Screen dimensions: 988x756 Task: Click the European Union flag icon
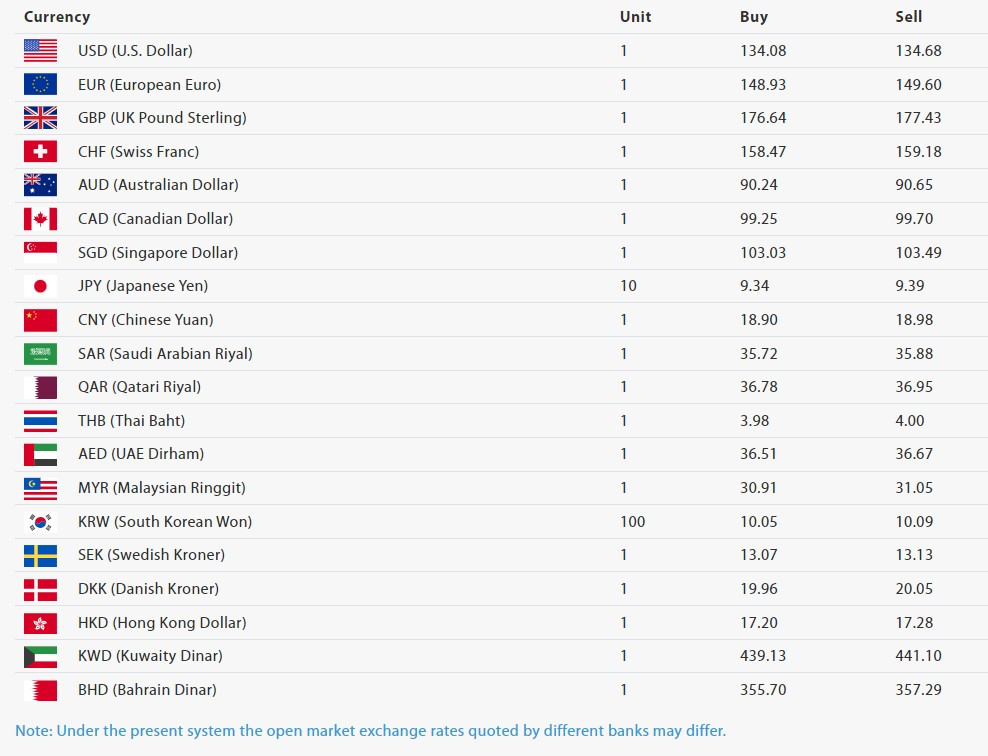pyautogui.click(x=40, y=84)
